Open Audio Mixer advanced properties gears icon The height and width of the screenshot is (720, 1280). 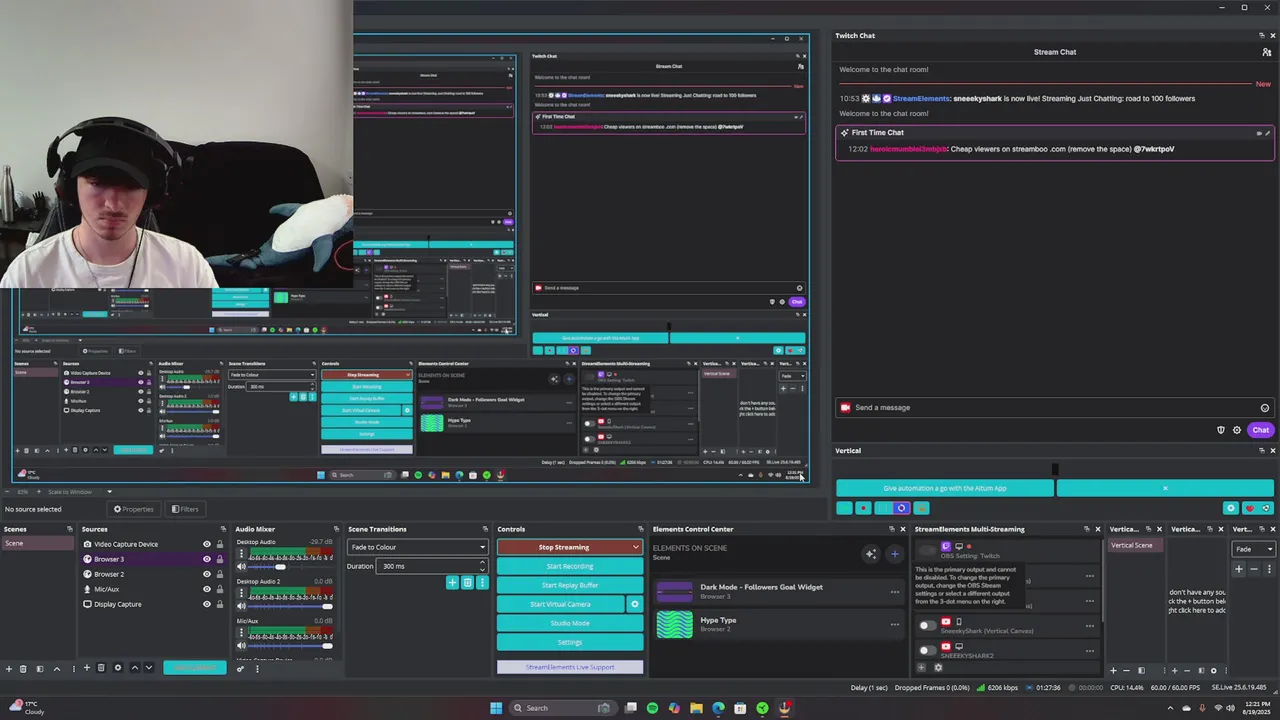(240, 668)
